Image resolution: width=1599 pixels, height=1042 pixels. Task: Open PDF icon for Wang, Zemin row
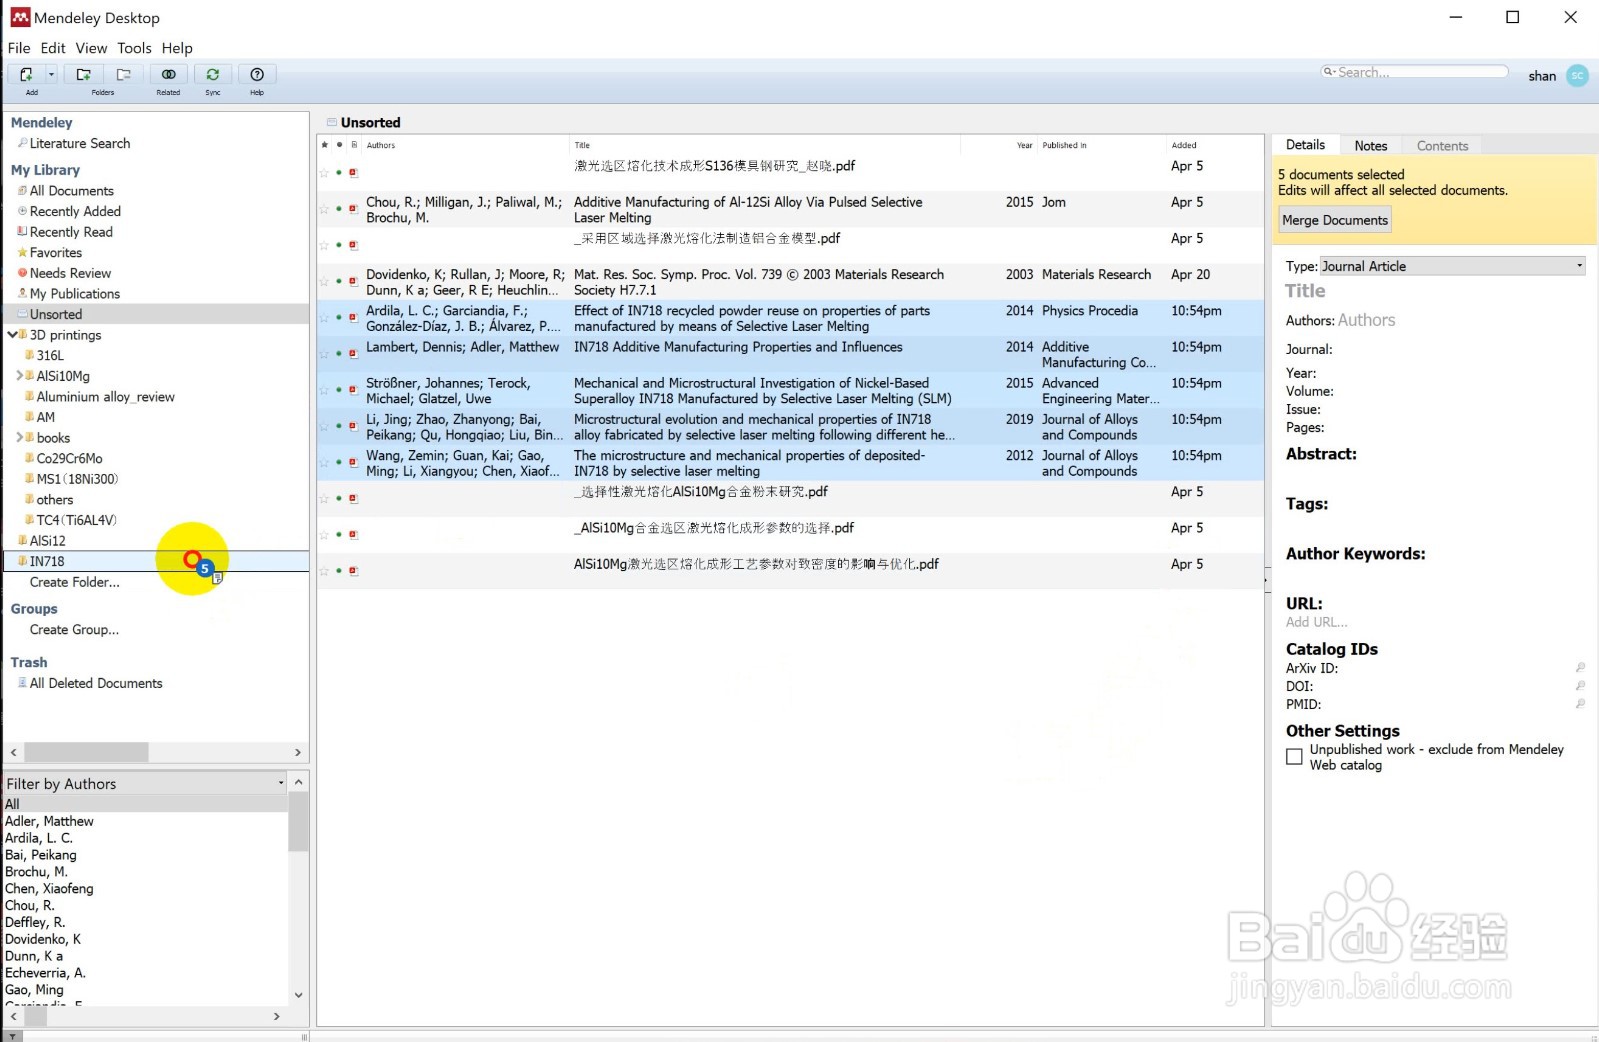click(x=353, y=462)
